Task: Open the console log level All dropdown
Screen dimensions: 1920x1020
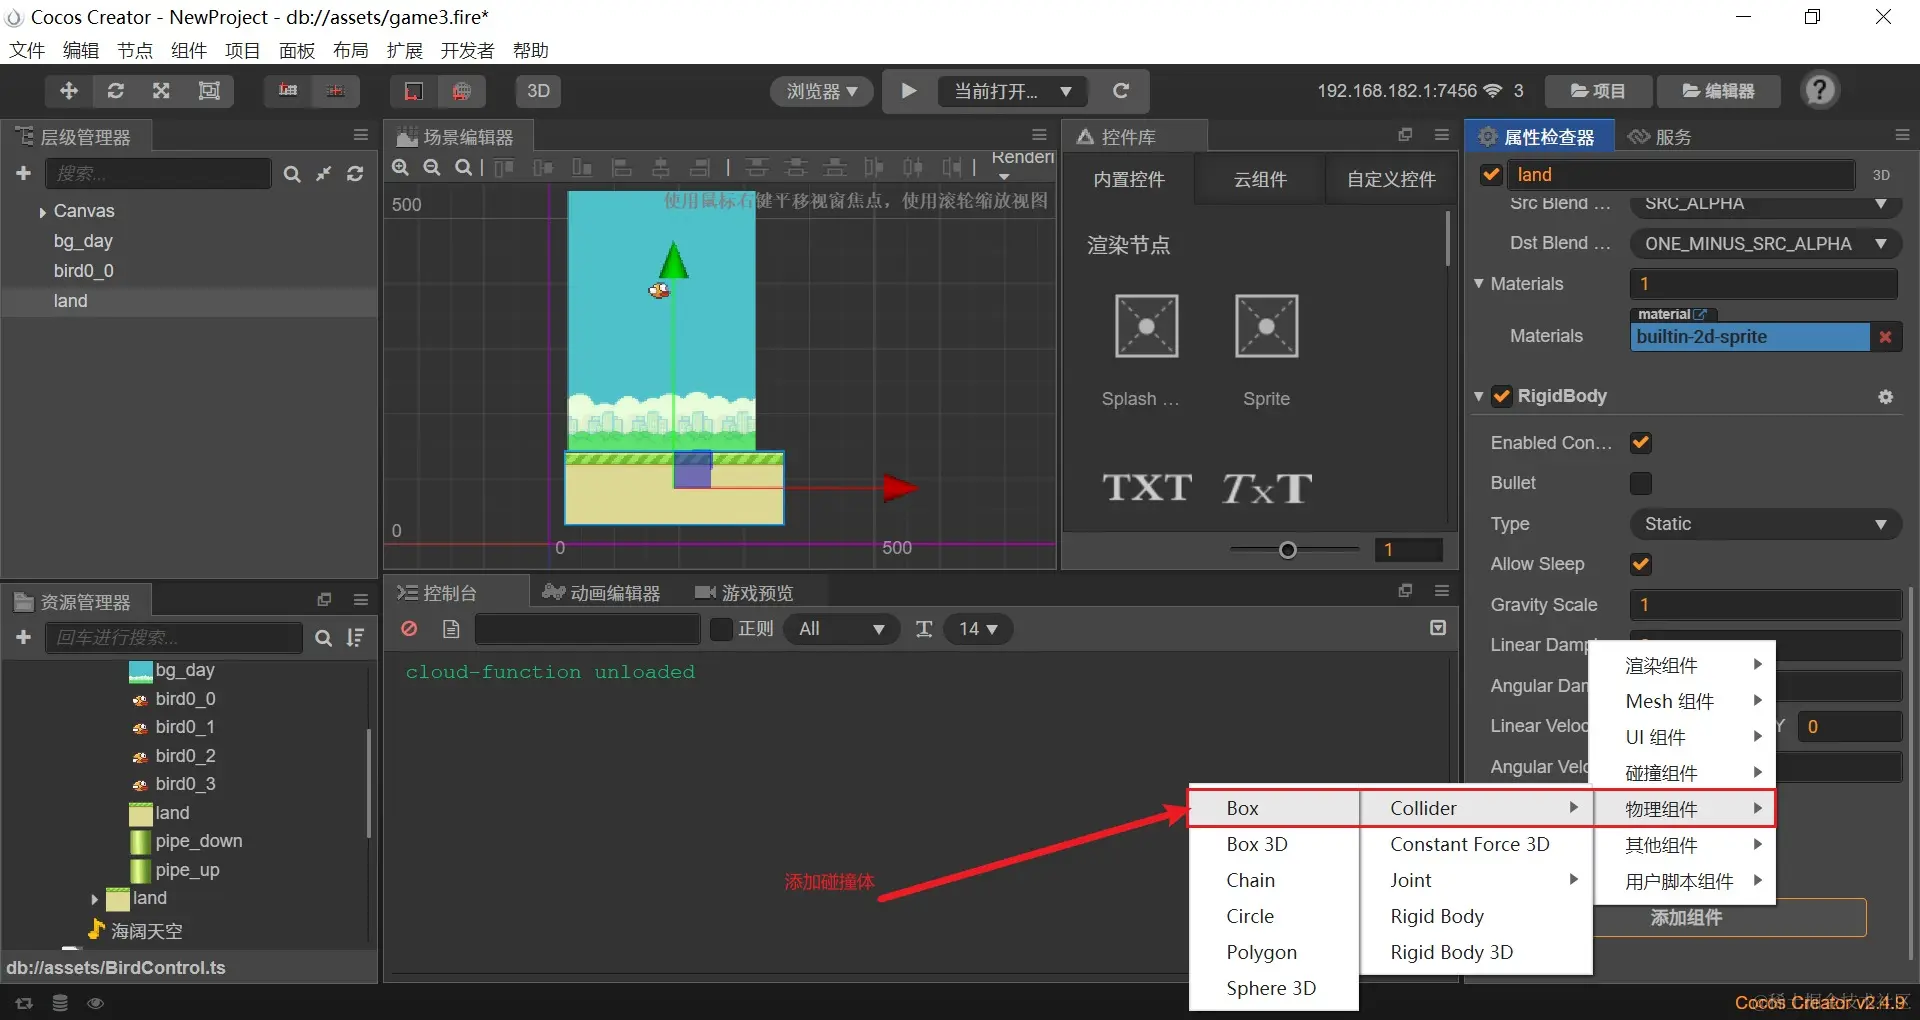Action: click(x=842, y=629)
